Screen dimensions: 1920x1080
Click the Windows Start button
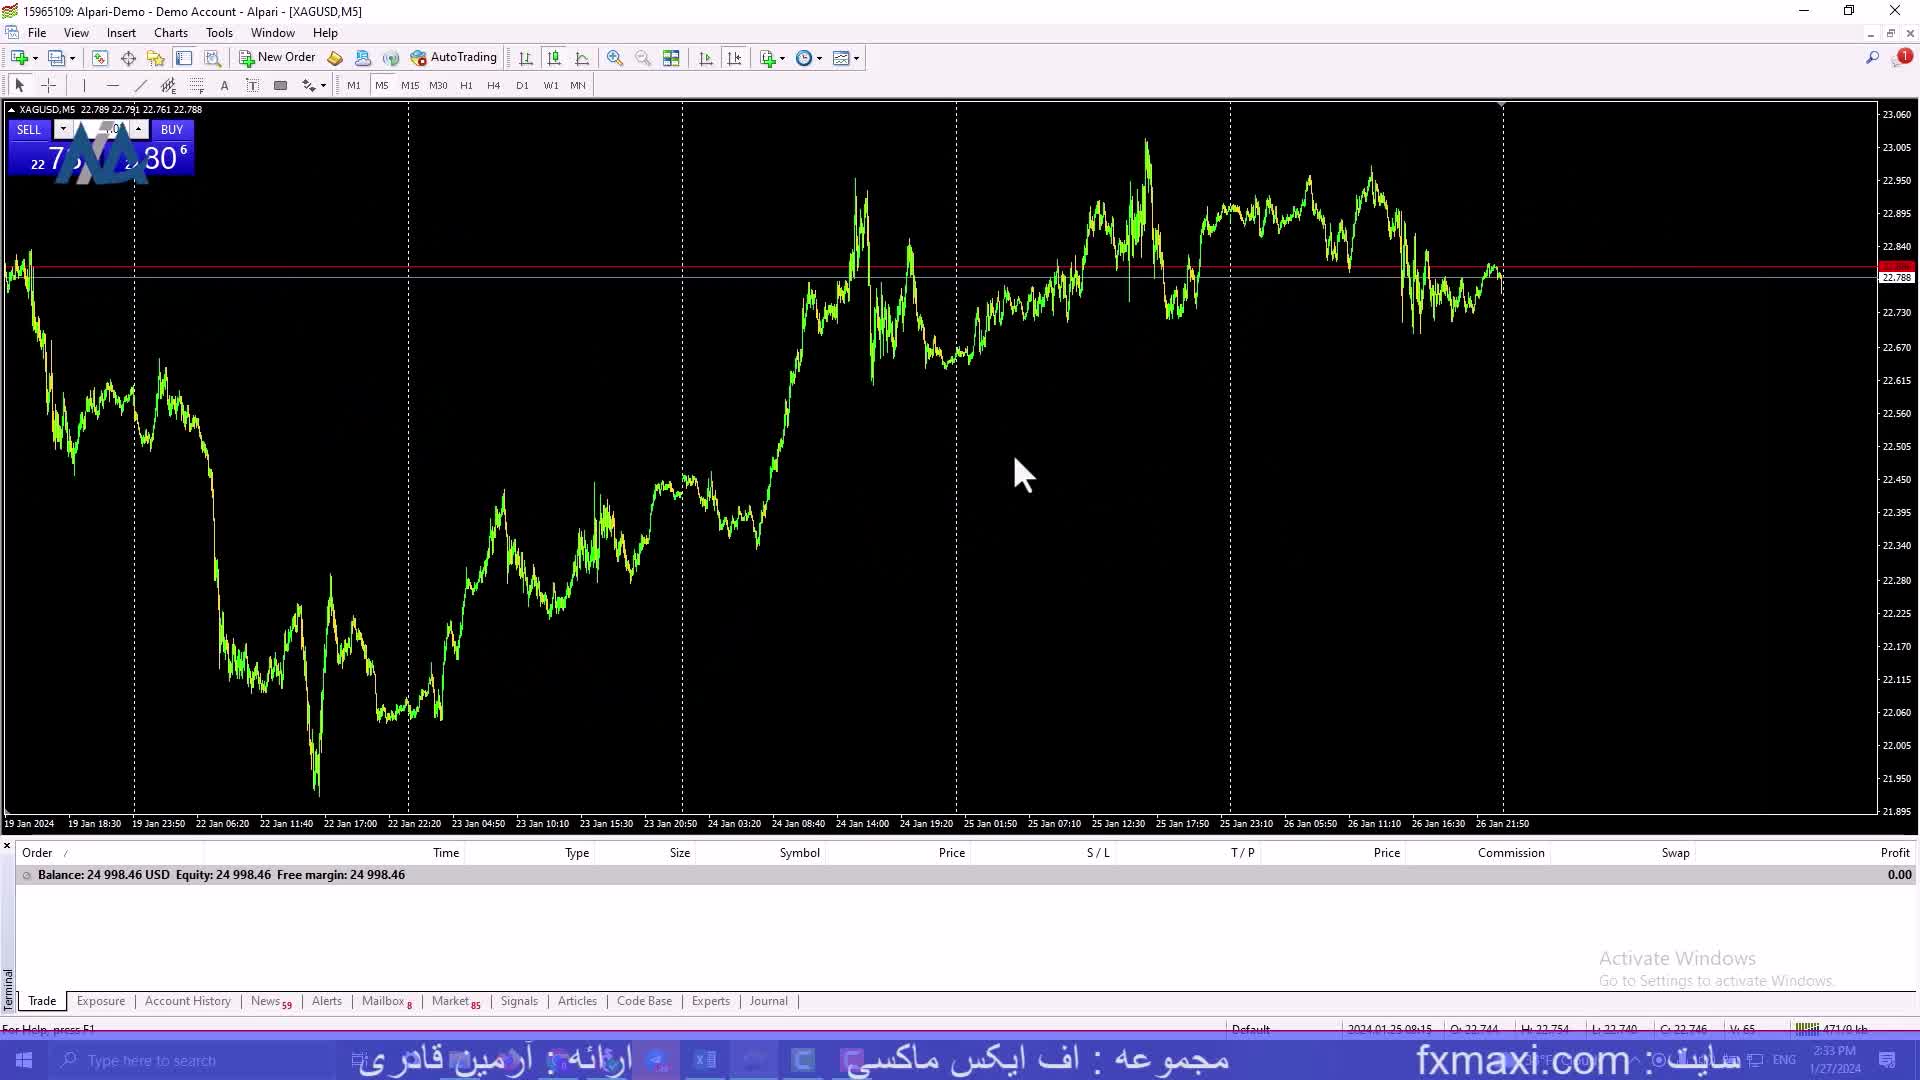coord(24,1060)
